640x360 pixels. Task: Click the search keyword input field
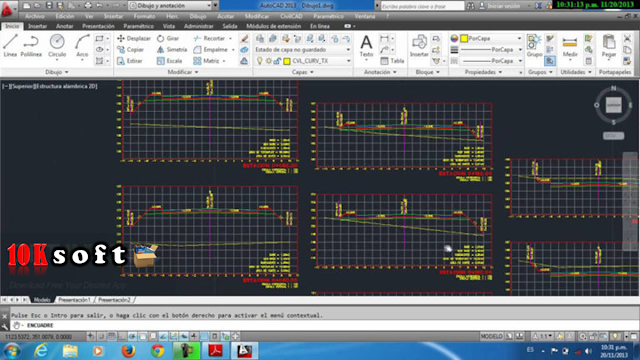click(422, 6)
